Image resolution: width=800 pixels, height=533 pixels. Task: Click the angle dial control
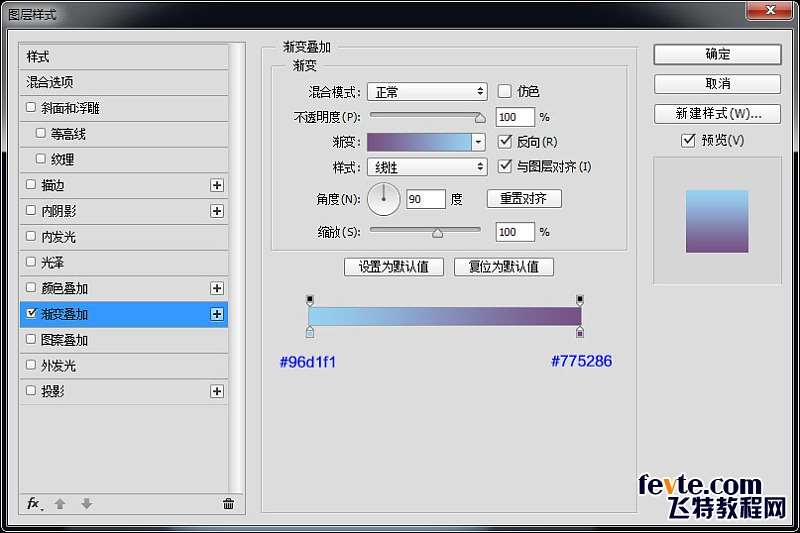pyautogui.click(x=383, y=199)
